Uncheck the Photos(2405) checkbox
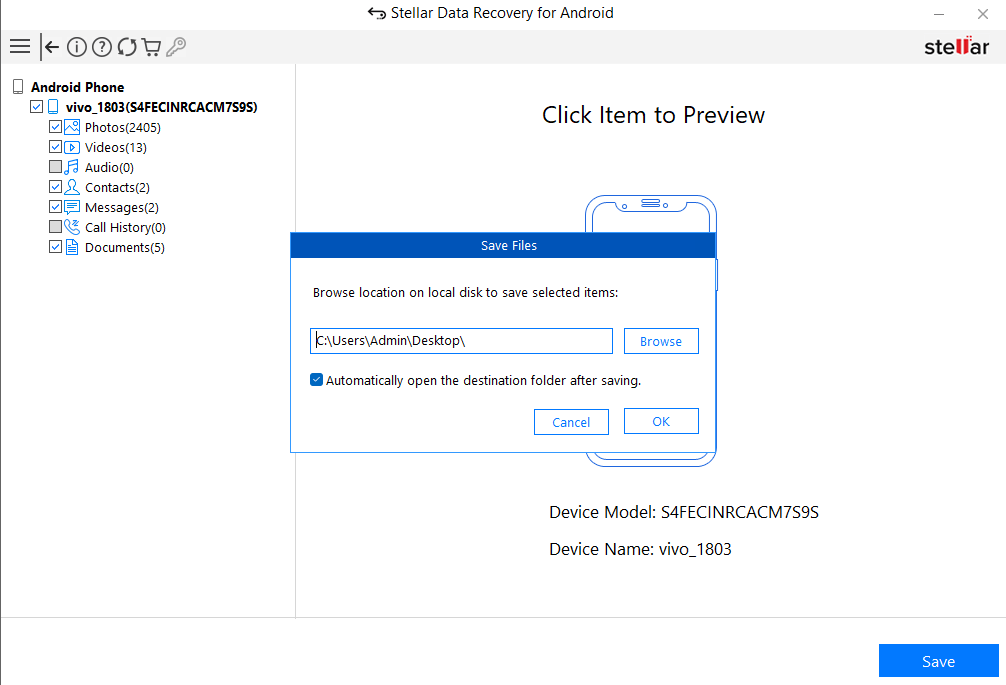 56,127
